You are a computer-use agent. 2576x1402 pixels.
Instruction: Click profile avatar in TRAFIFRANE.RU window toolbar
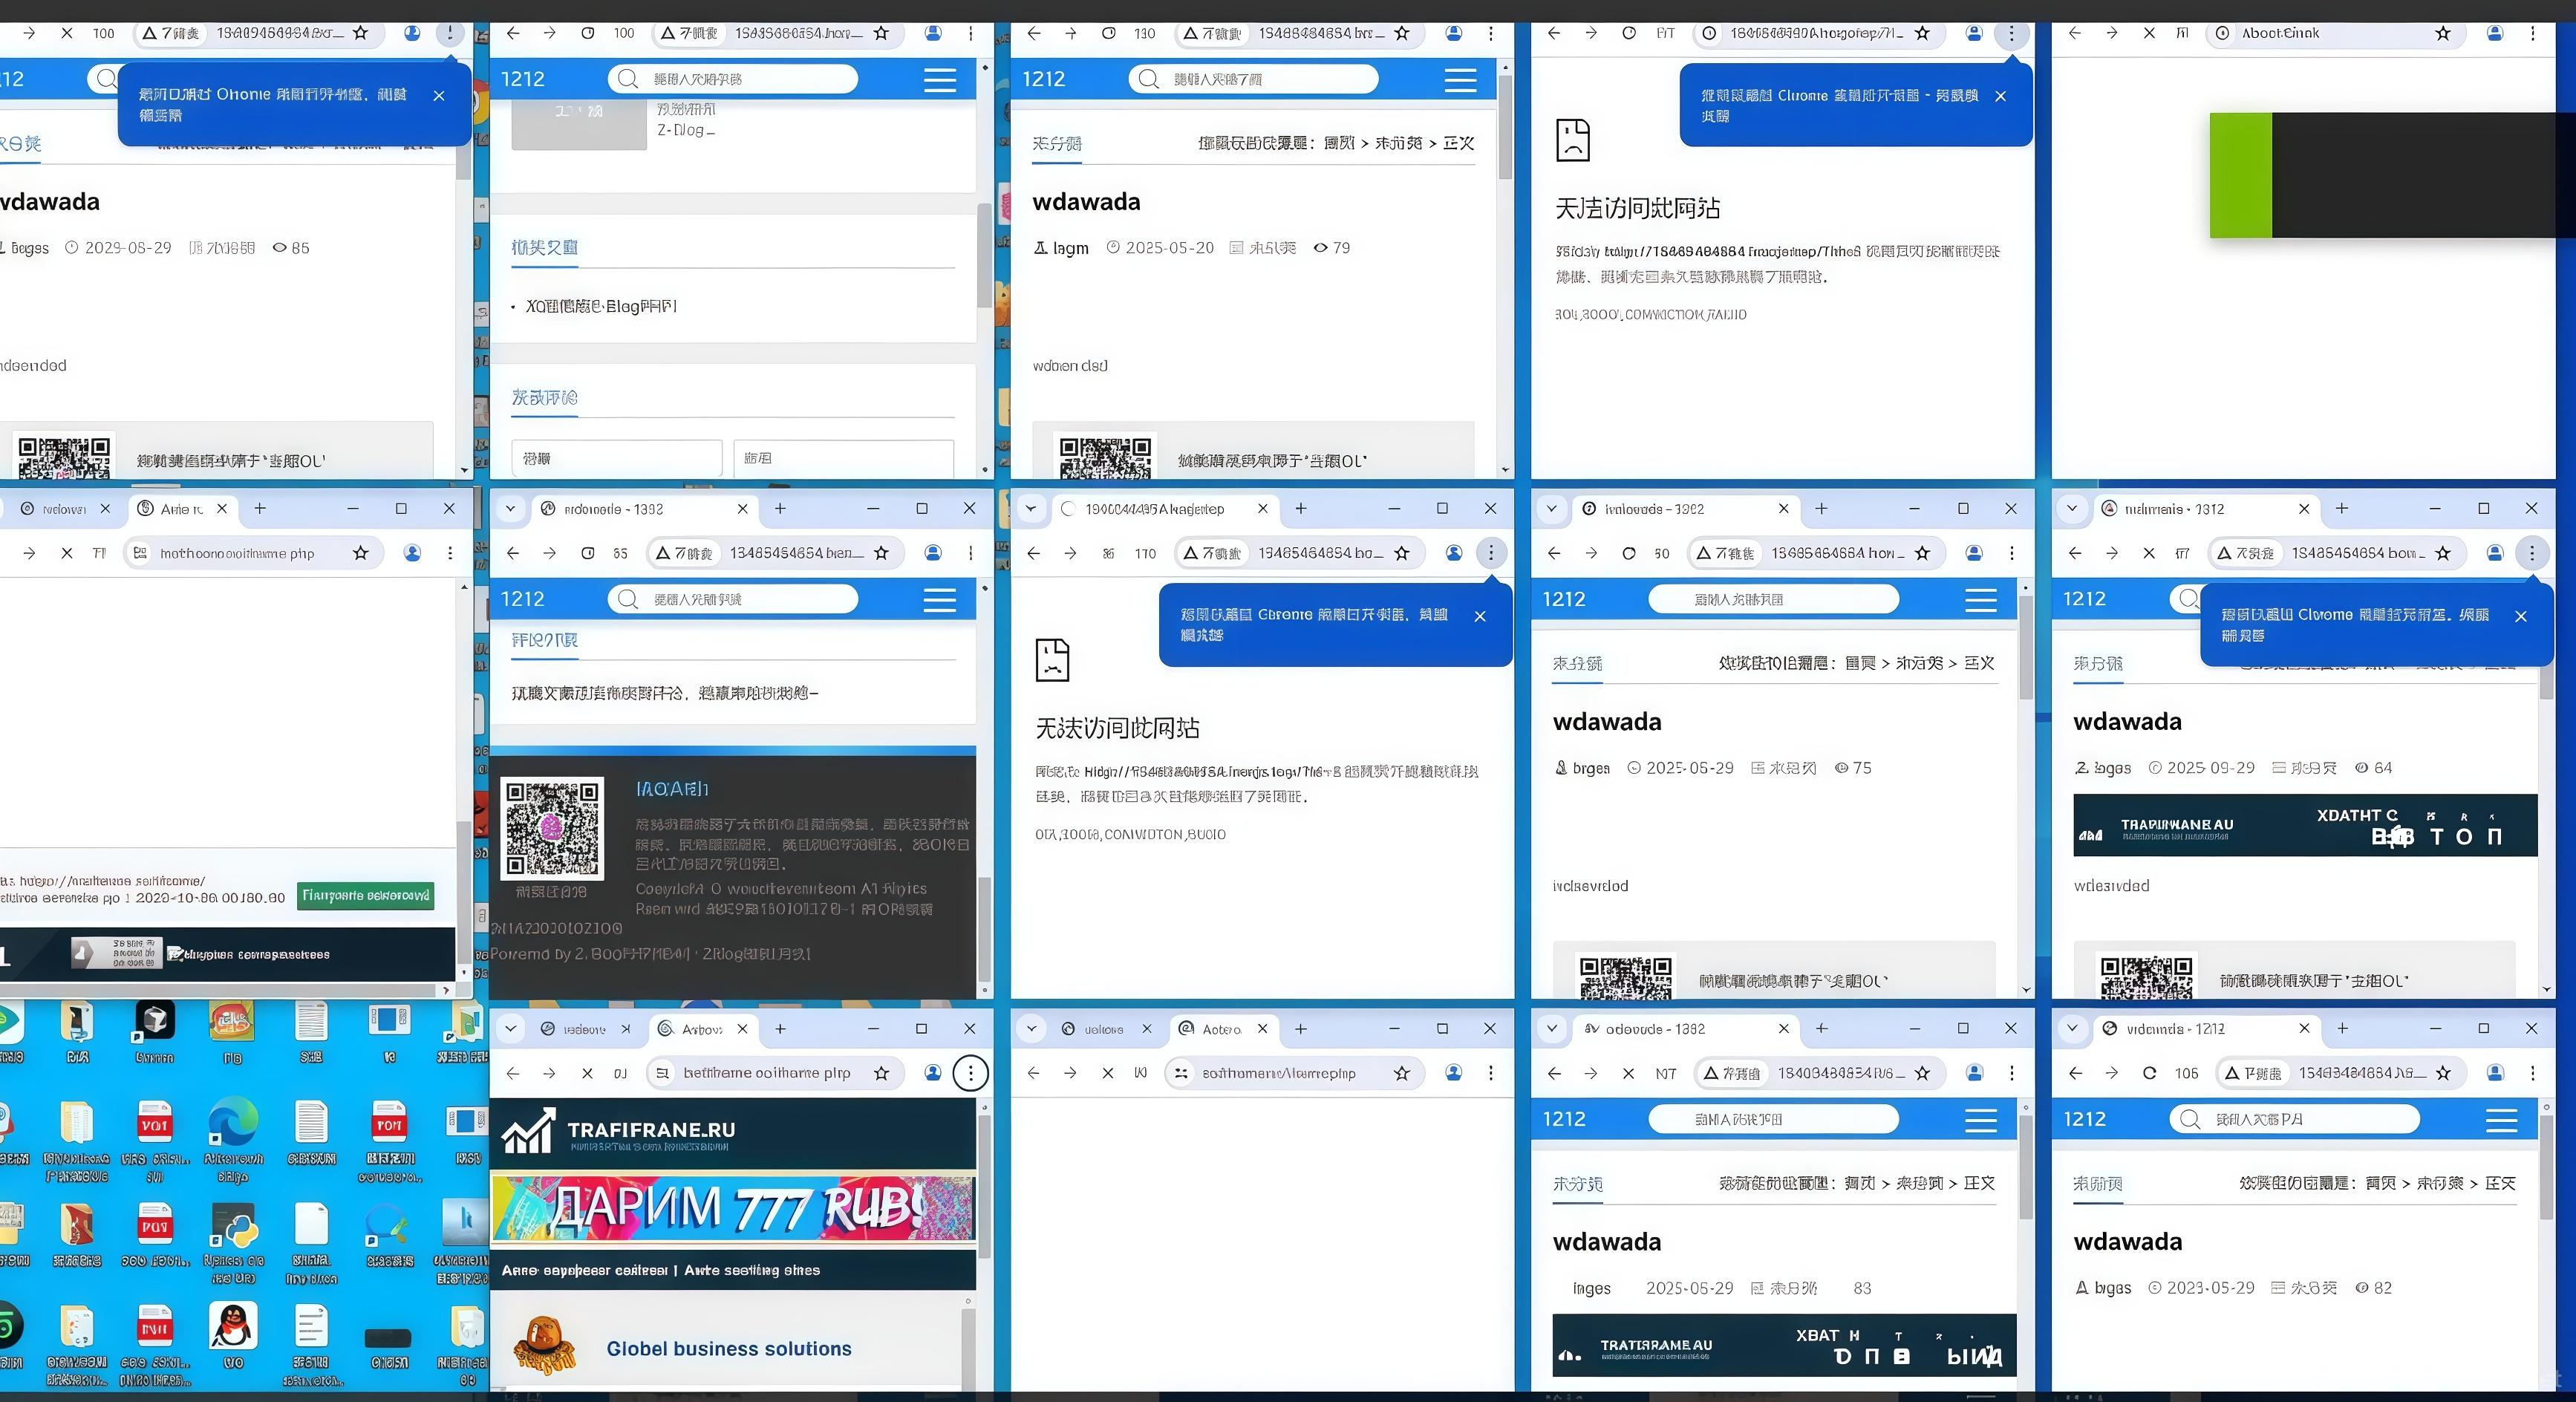(932, 1073)
